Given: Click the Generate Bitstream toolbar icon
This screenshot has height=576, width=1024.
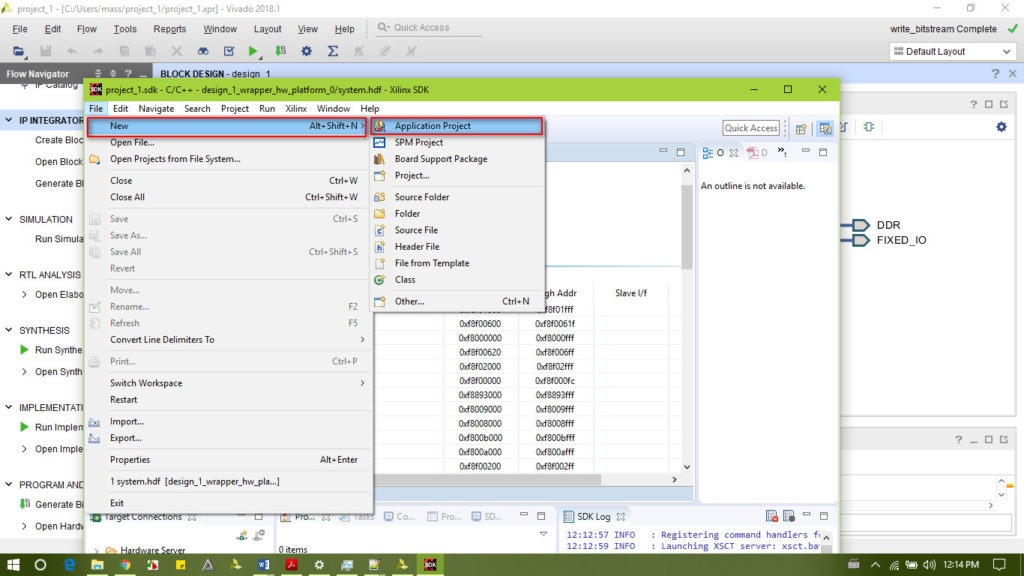Looking at the screenshot, I should pos(281,51).
